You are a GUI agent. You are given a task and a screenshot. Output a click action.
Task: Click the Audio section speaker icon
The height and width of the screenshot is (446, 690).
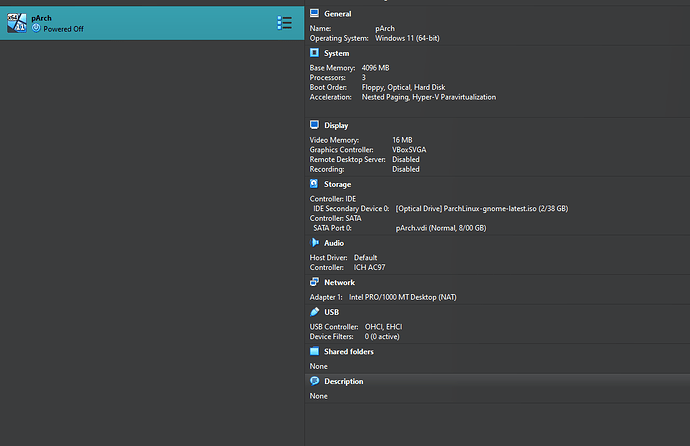coord(314,243)
